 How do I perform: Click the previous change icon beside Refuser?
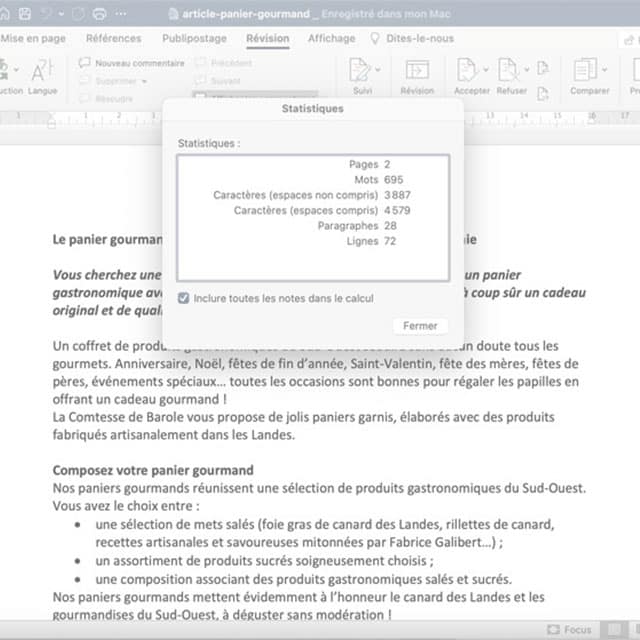click(543, 67)
